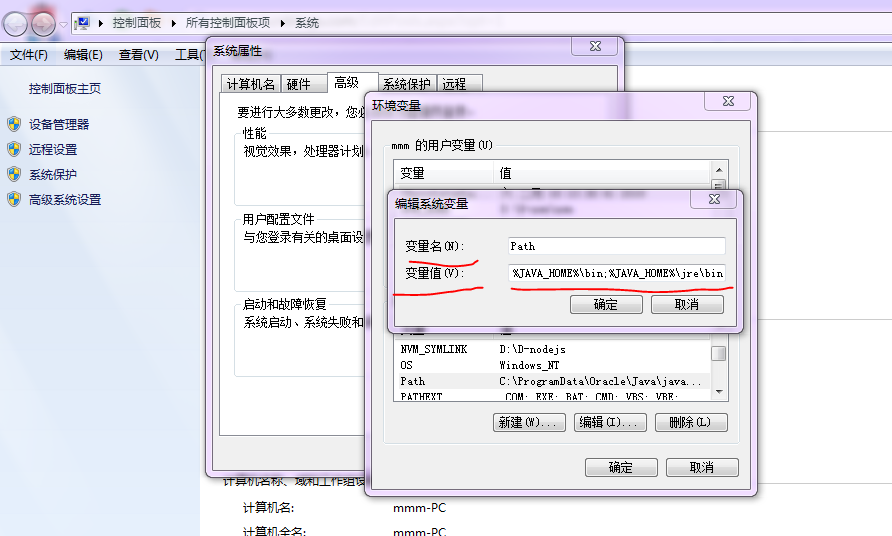Click 取消 at bottom of 环境变量 dialog

tap(702, 467)
